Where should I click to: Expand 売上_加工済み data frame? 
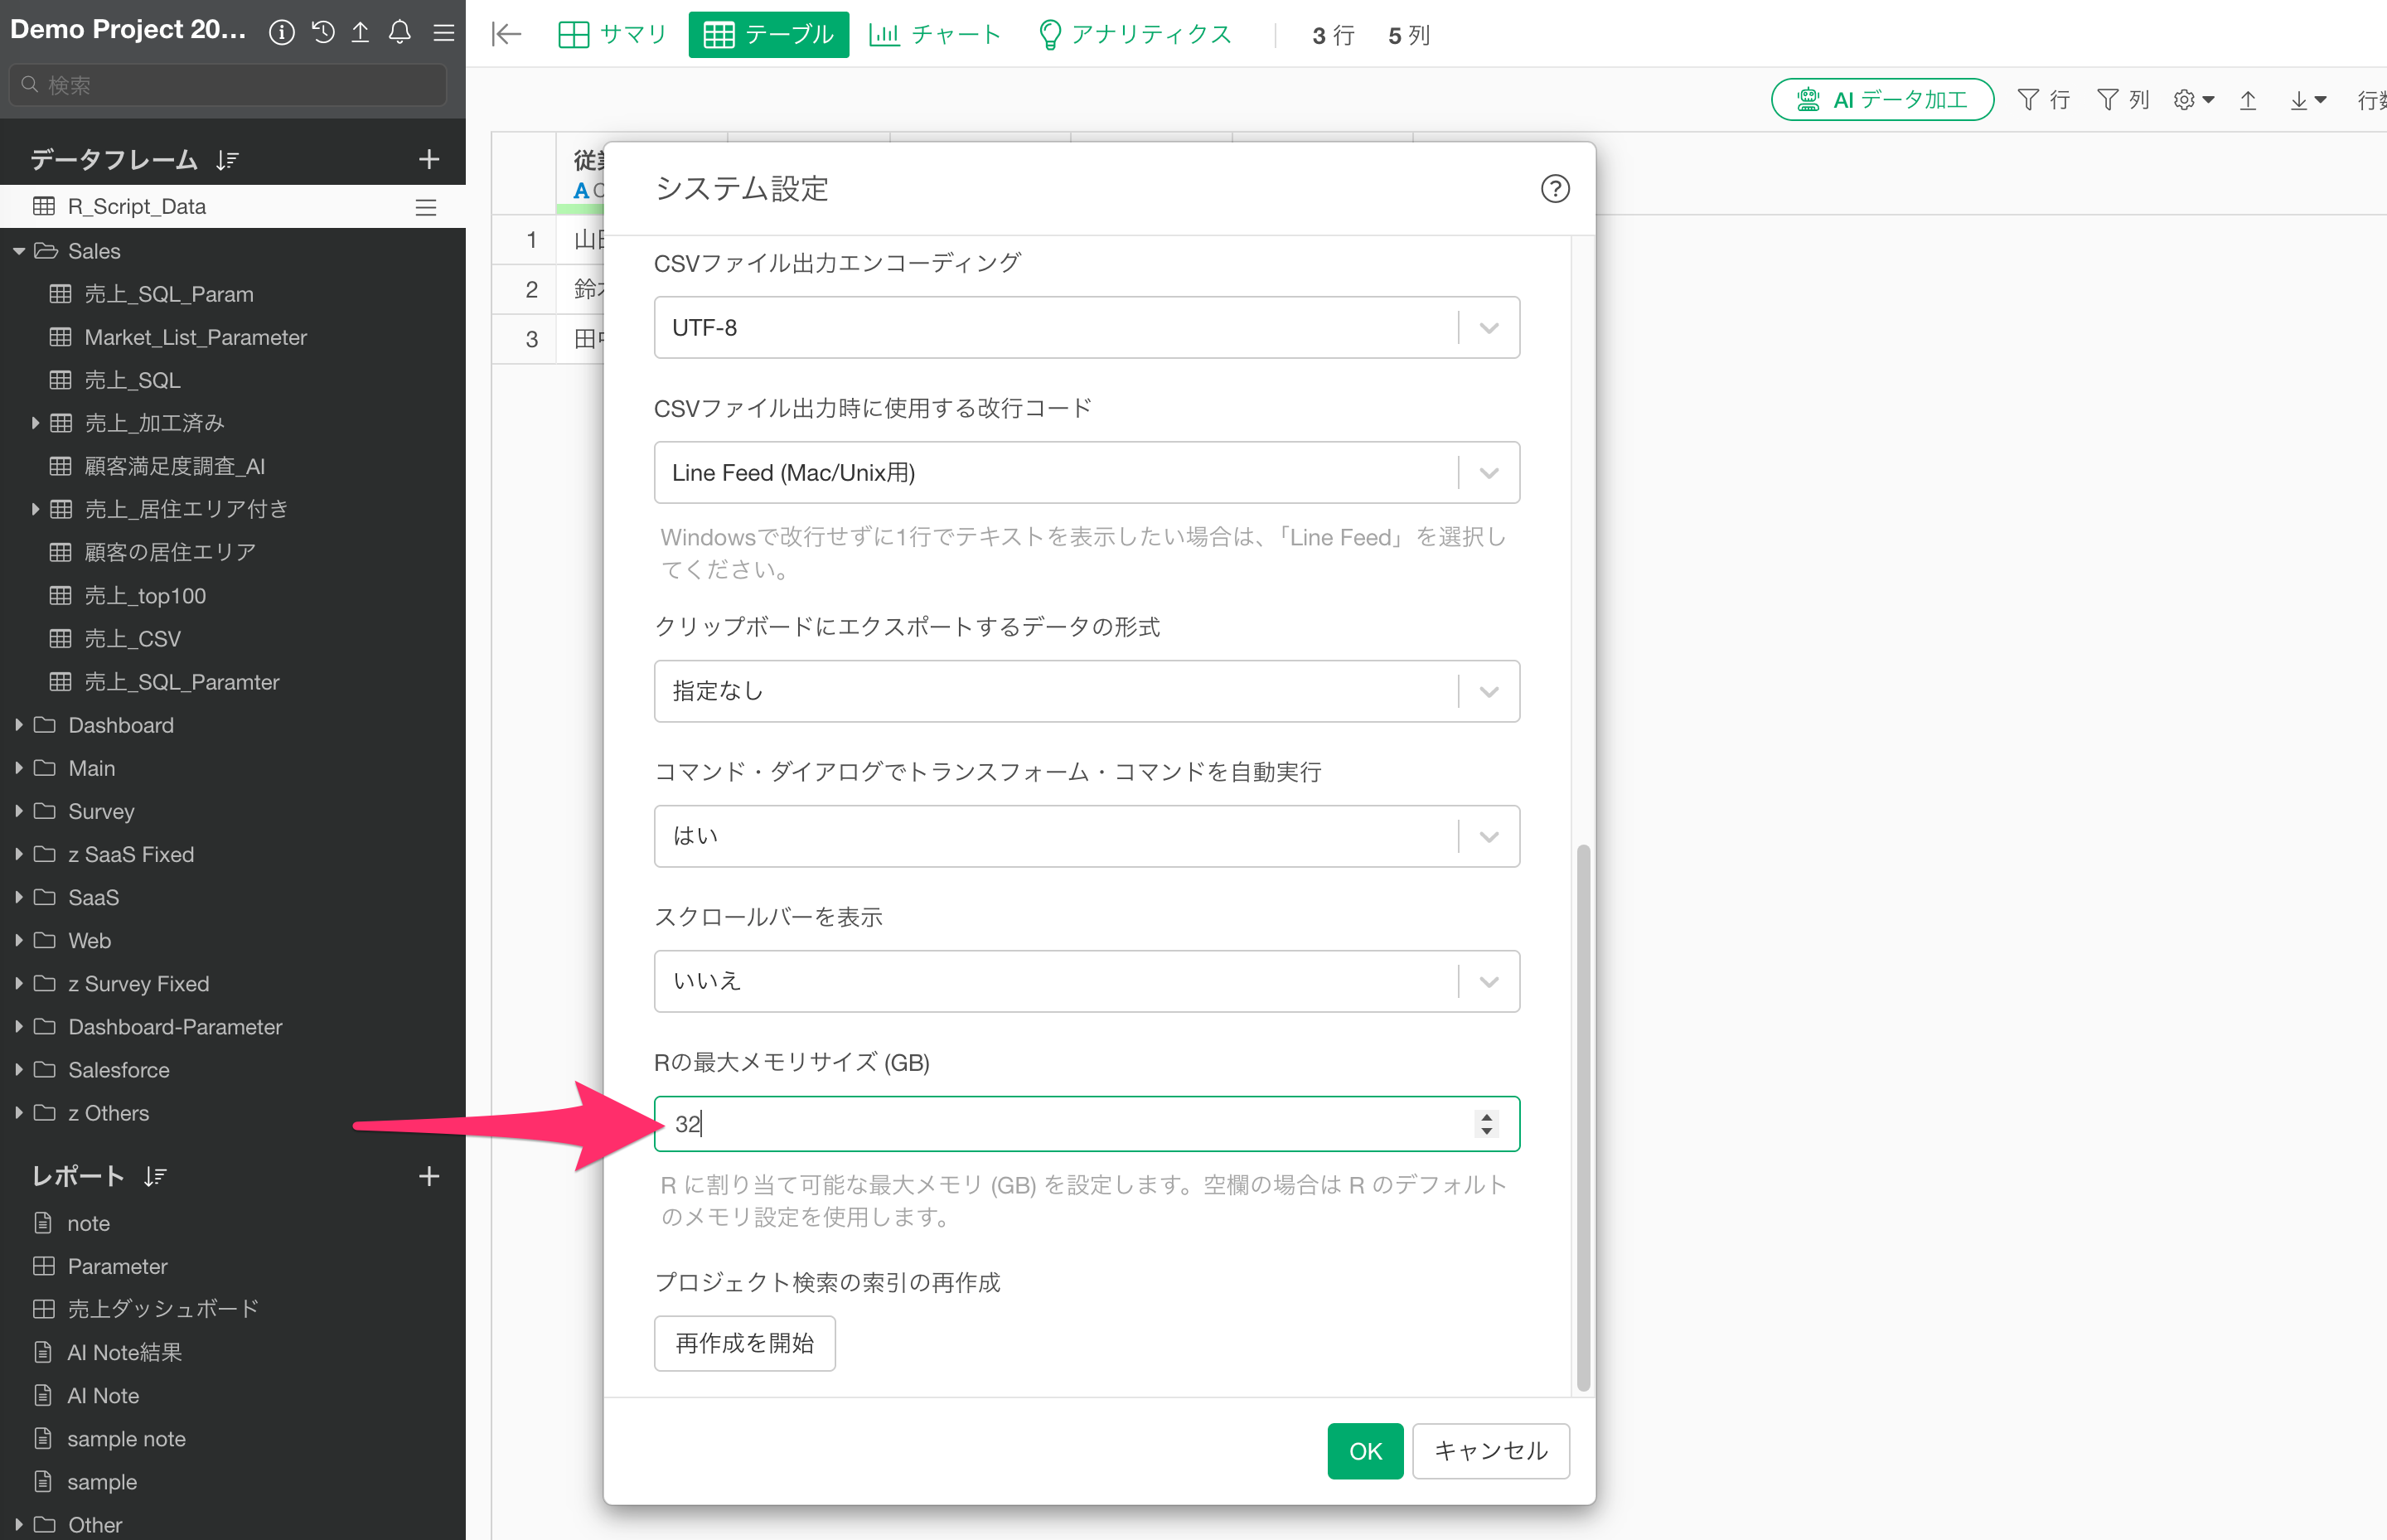(x=35, y=423)
